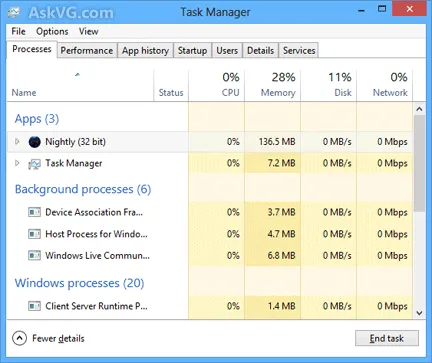Sort by the Memory column header
The image size is (432, 363).
coord(273,85)
